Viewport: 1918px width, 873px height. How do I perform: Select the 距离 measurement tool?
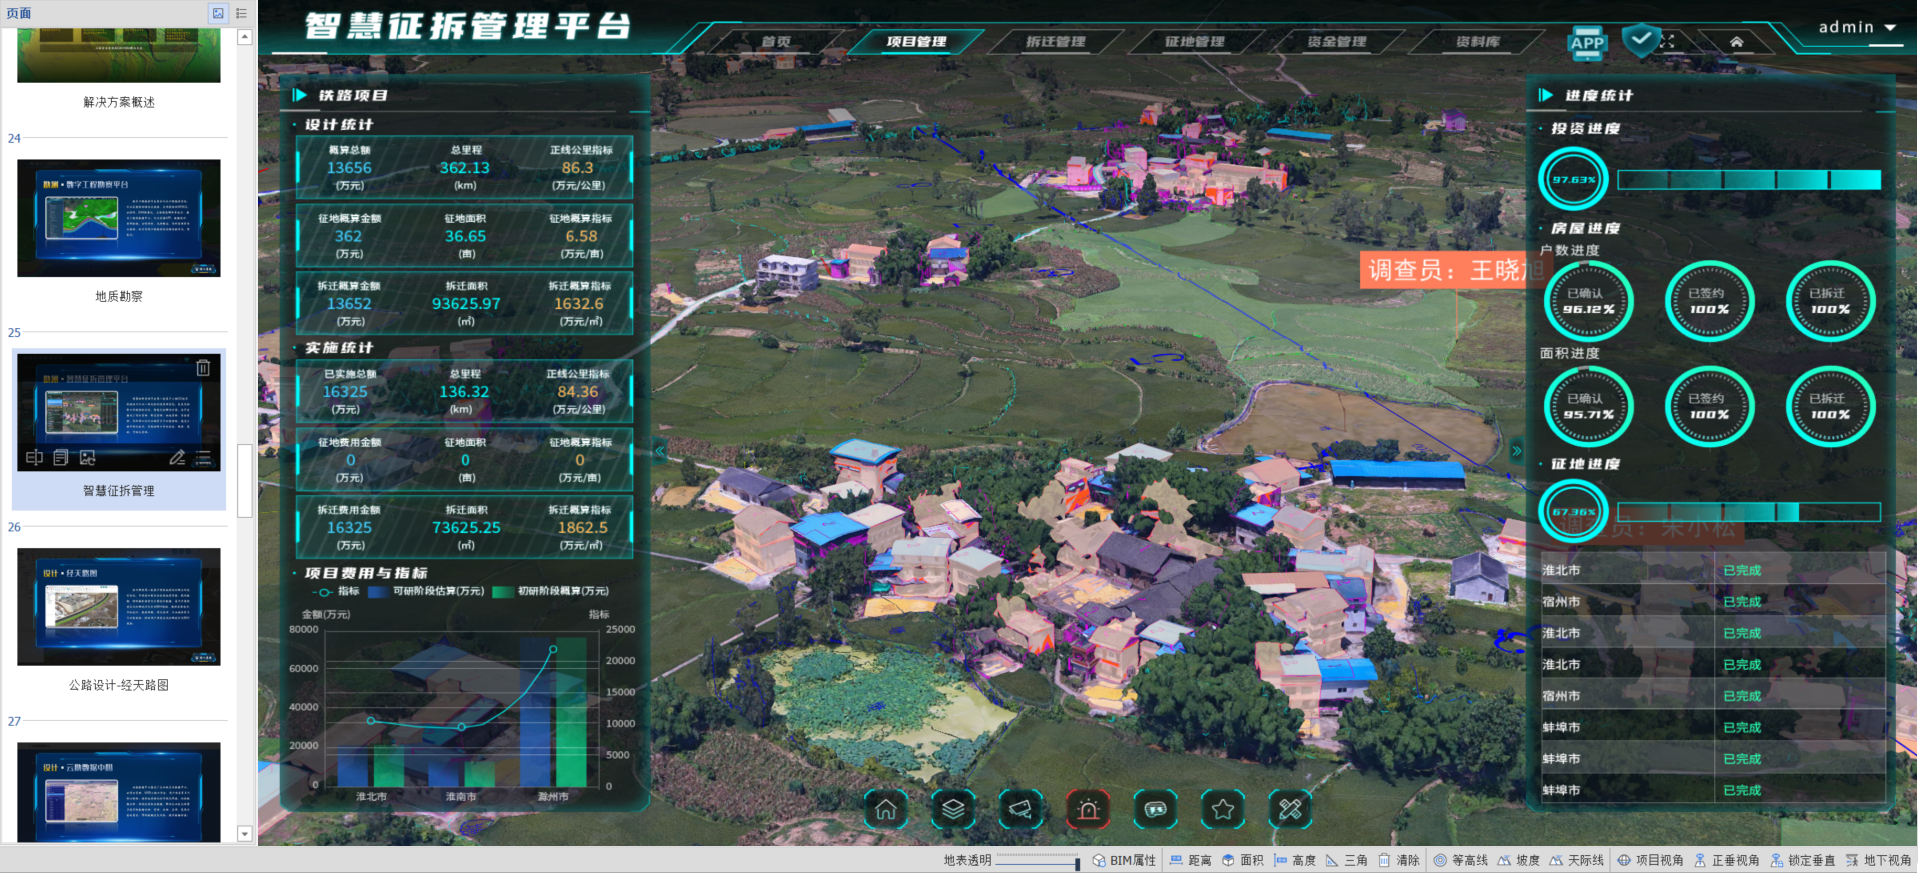1191,860
